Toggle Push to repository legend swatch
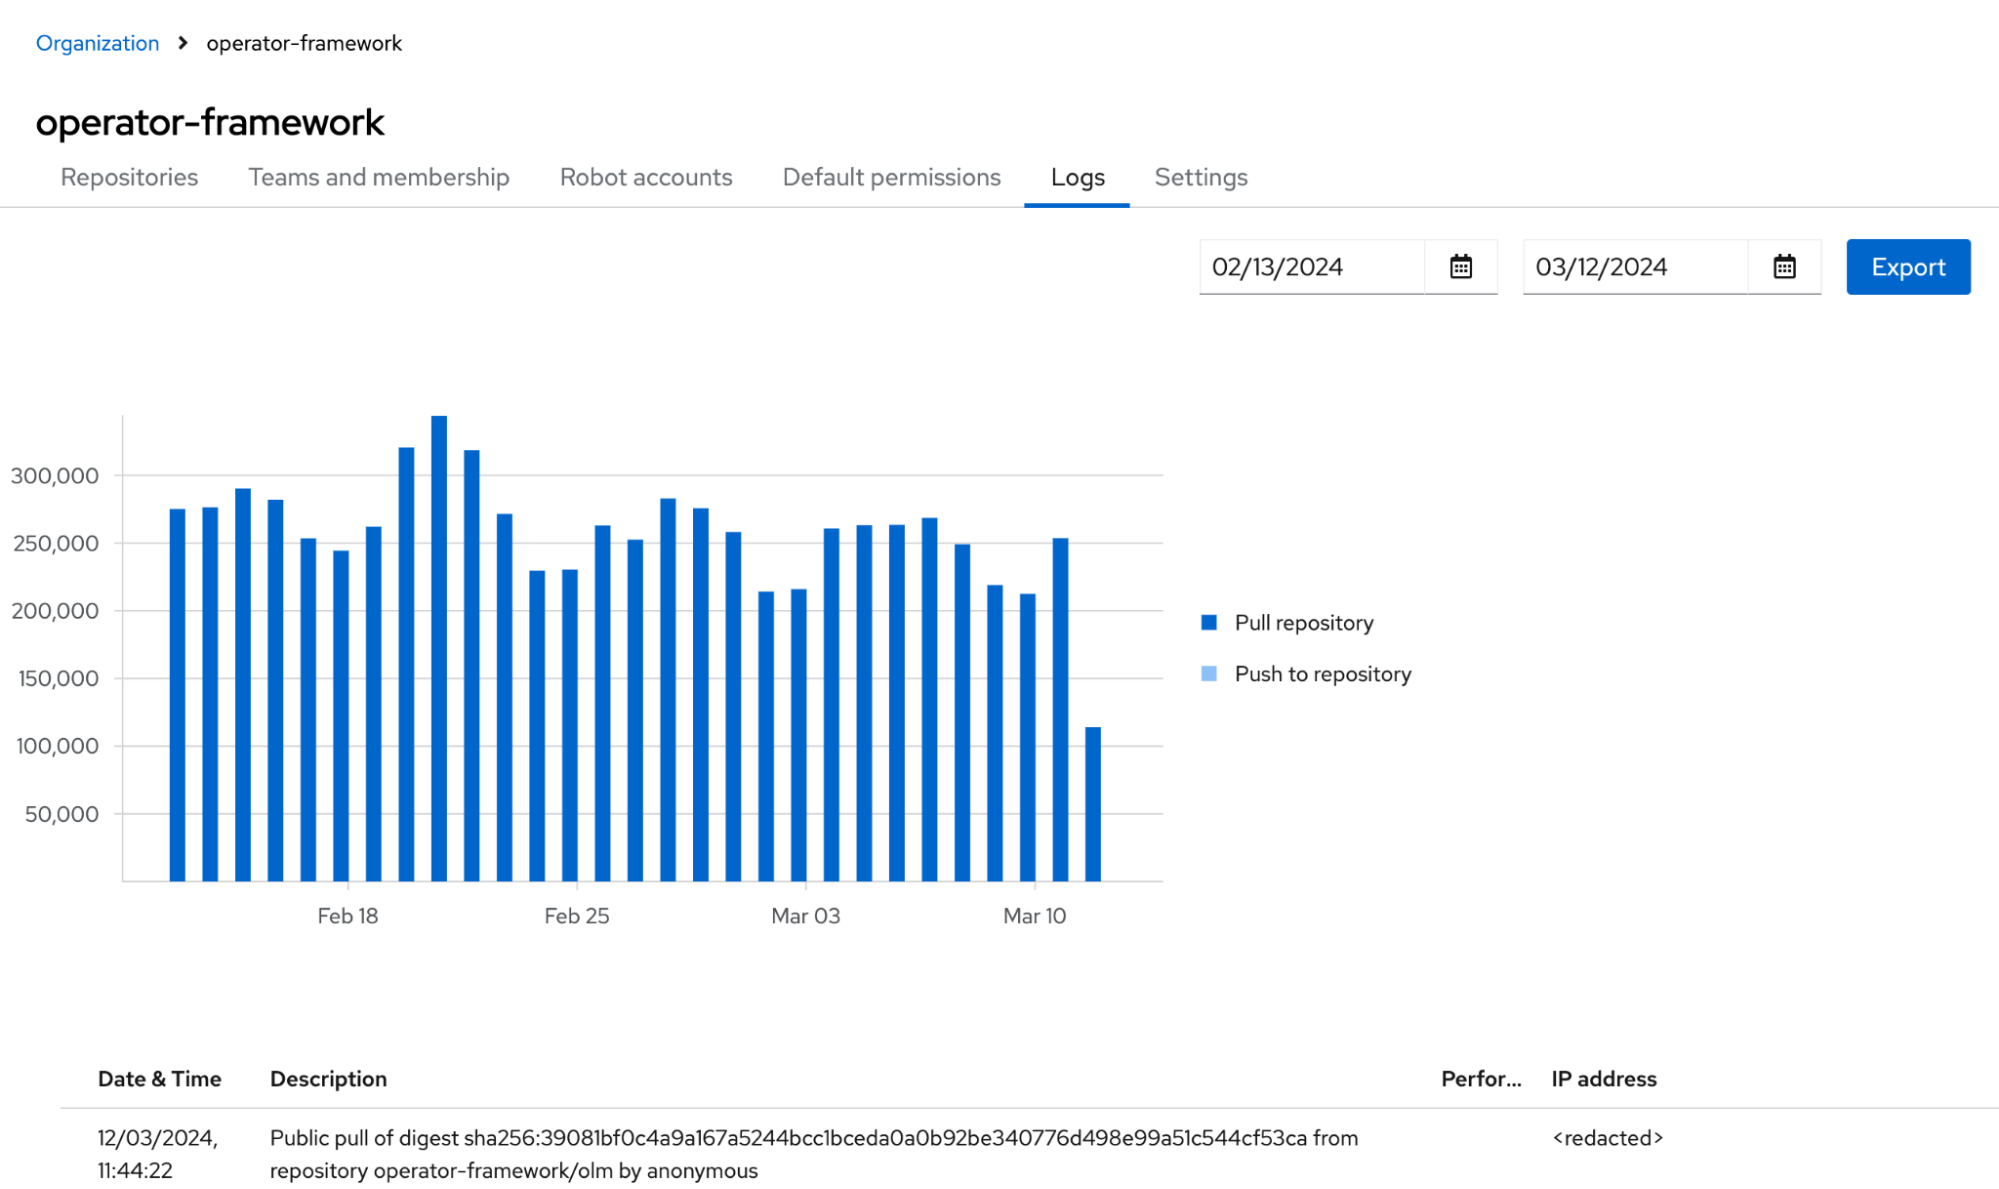 click(1209, 674)
